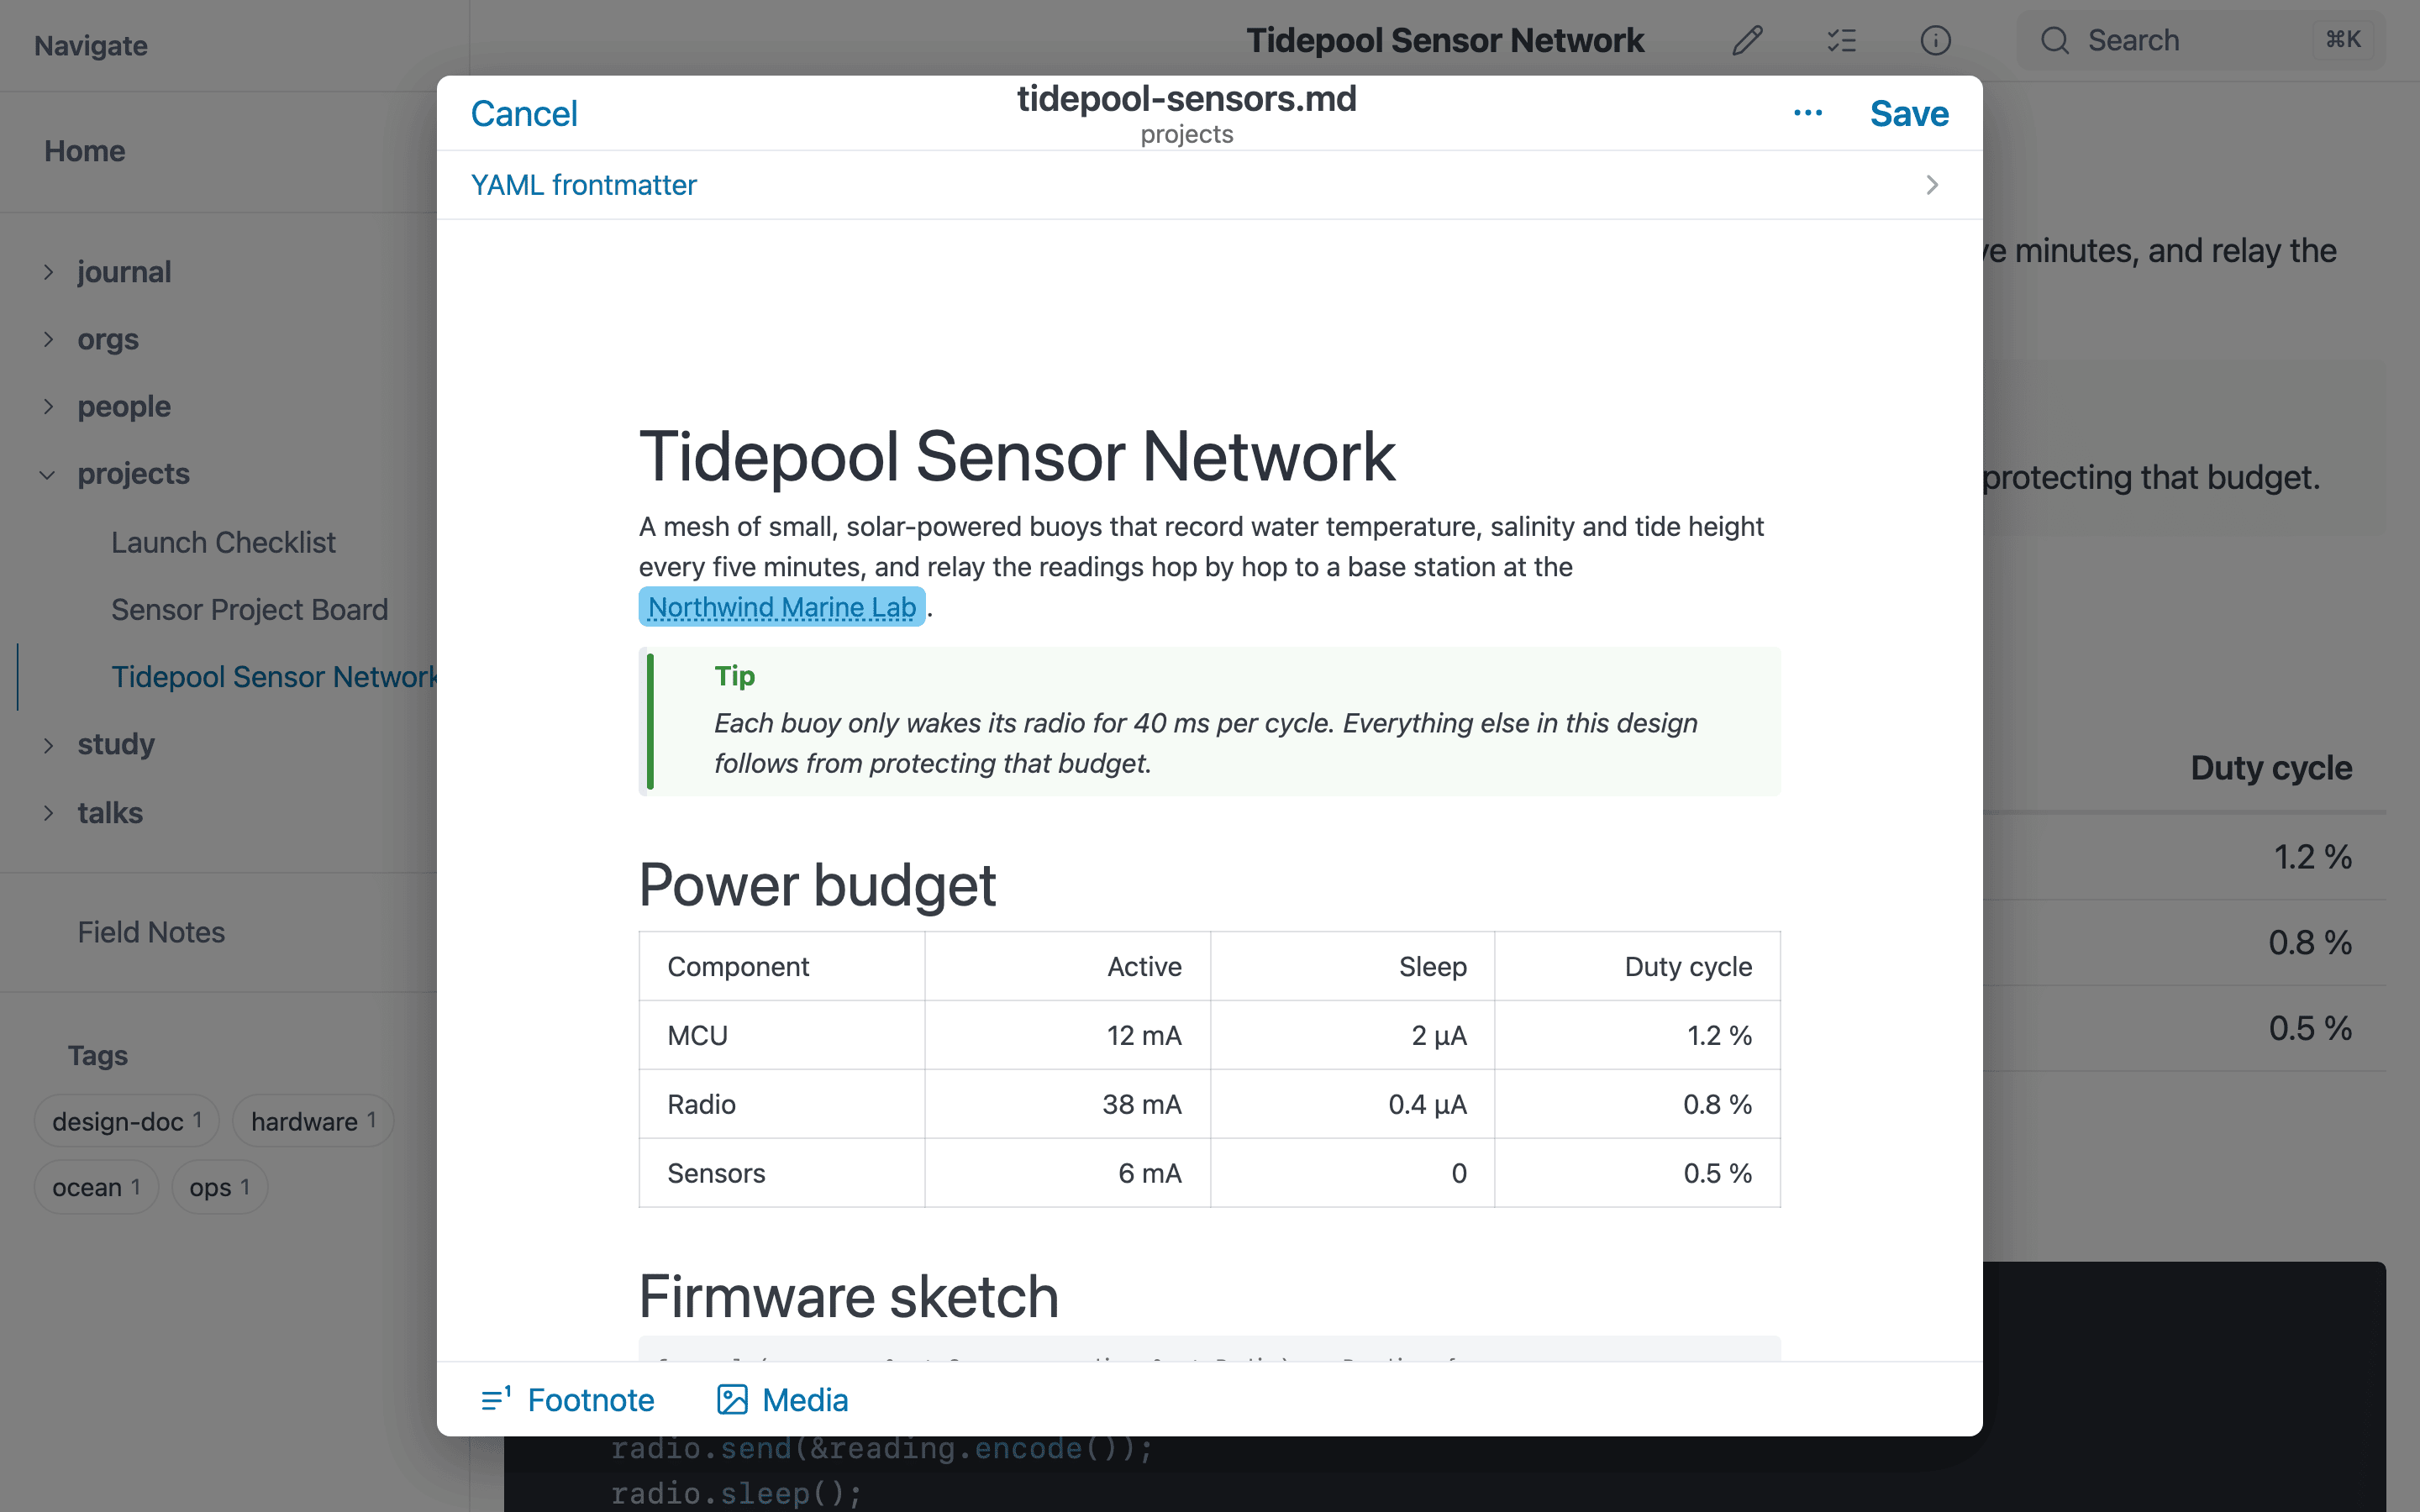Filter by ocean tag
The height and width of the screenshot is (1512, 2420).
[x=96, y=1187]
